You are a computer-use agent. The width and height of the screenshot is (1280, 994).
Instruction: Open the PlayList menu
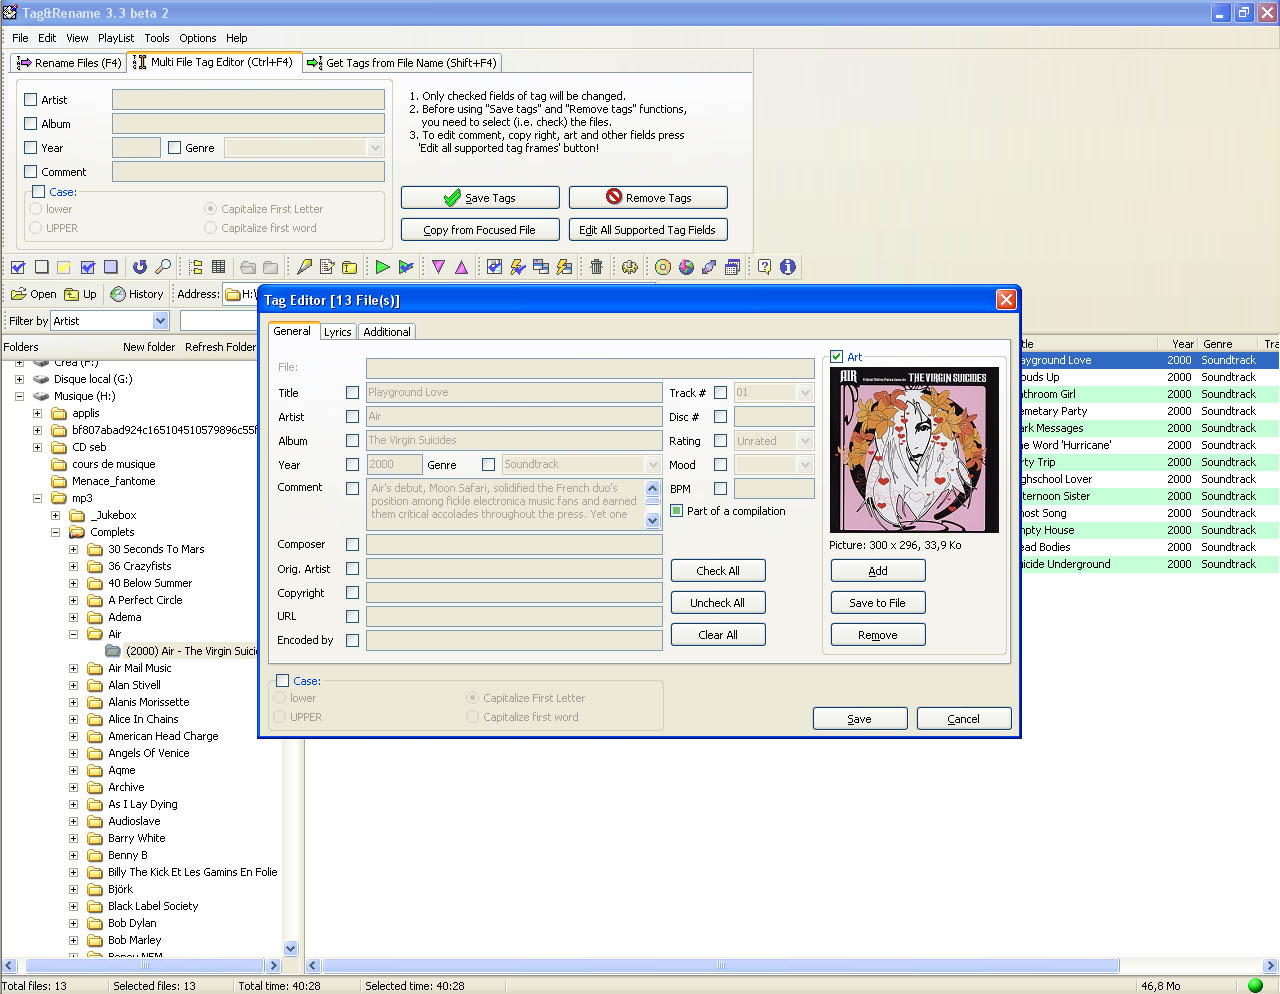pos(116,38)
